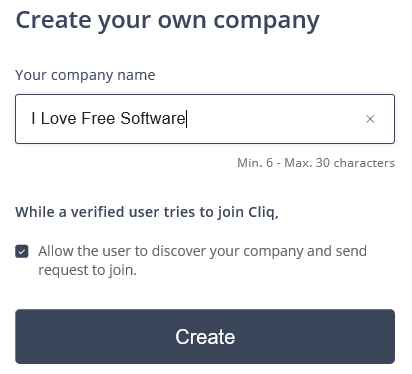Click the Create button
The width and height of the screenshot is (412, 374).
pyautogui.click(x=205, y=336)
